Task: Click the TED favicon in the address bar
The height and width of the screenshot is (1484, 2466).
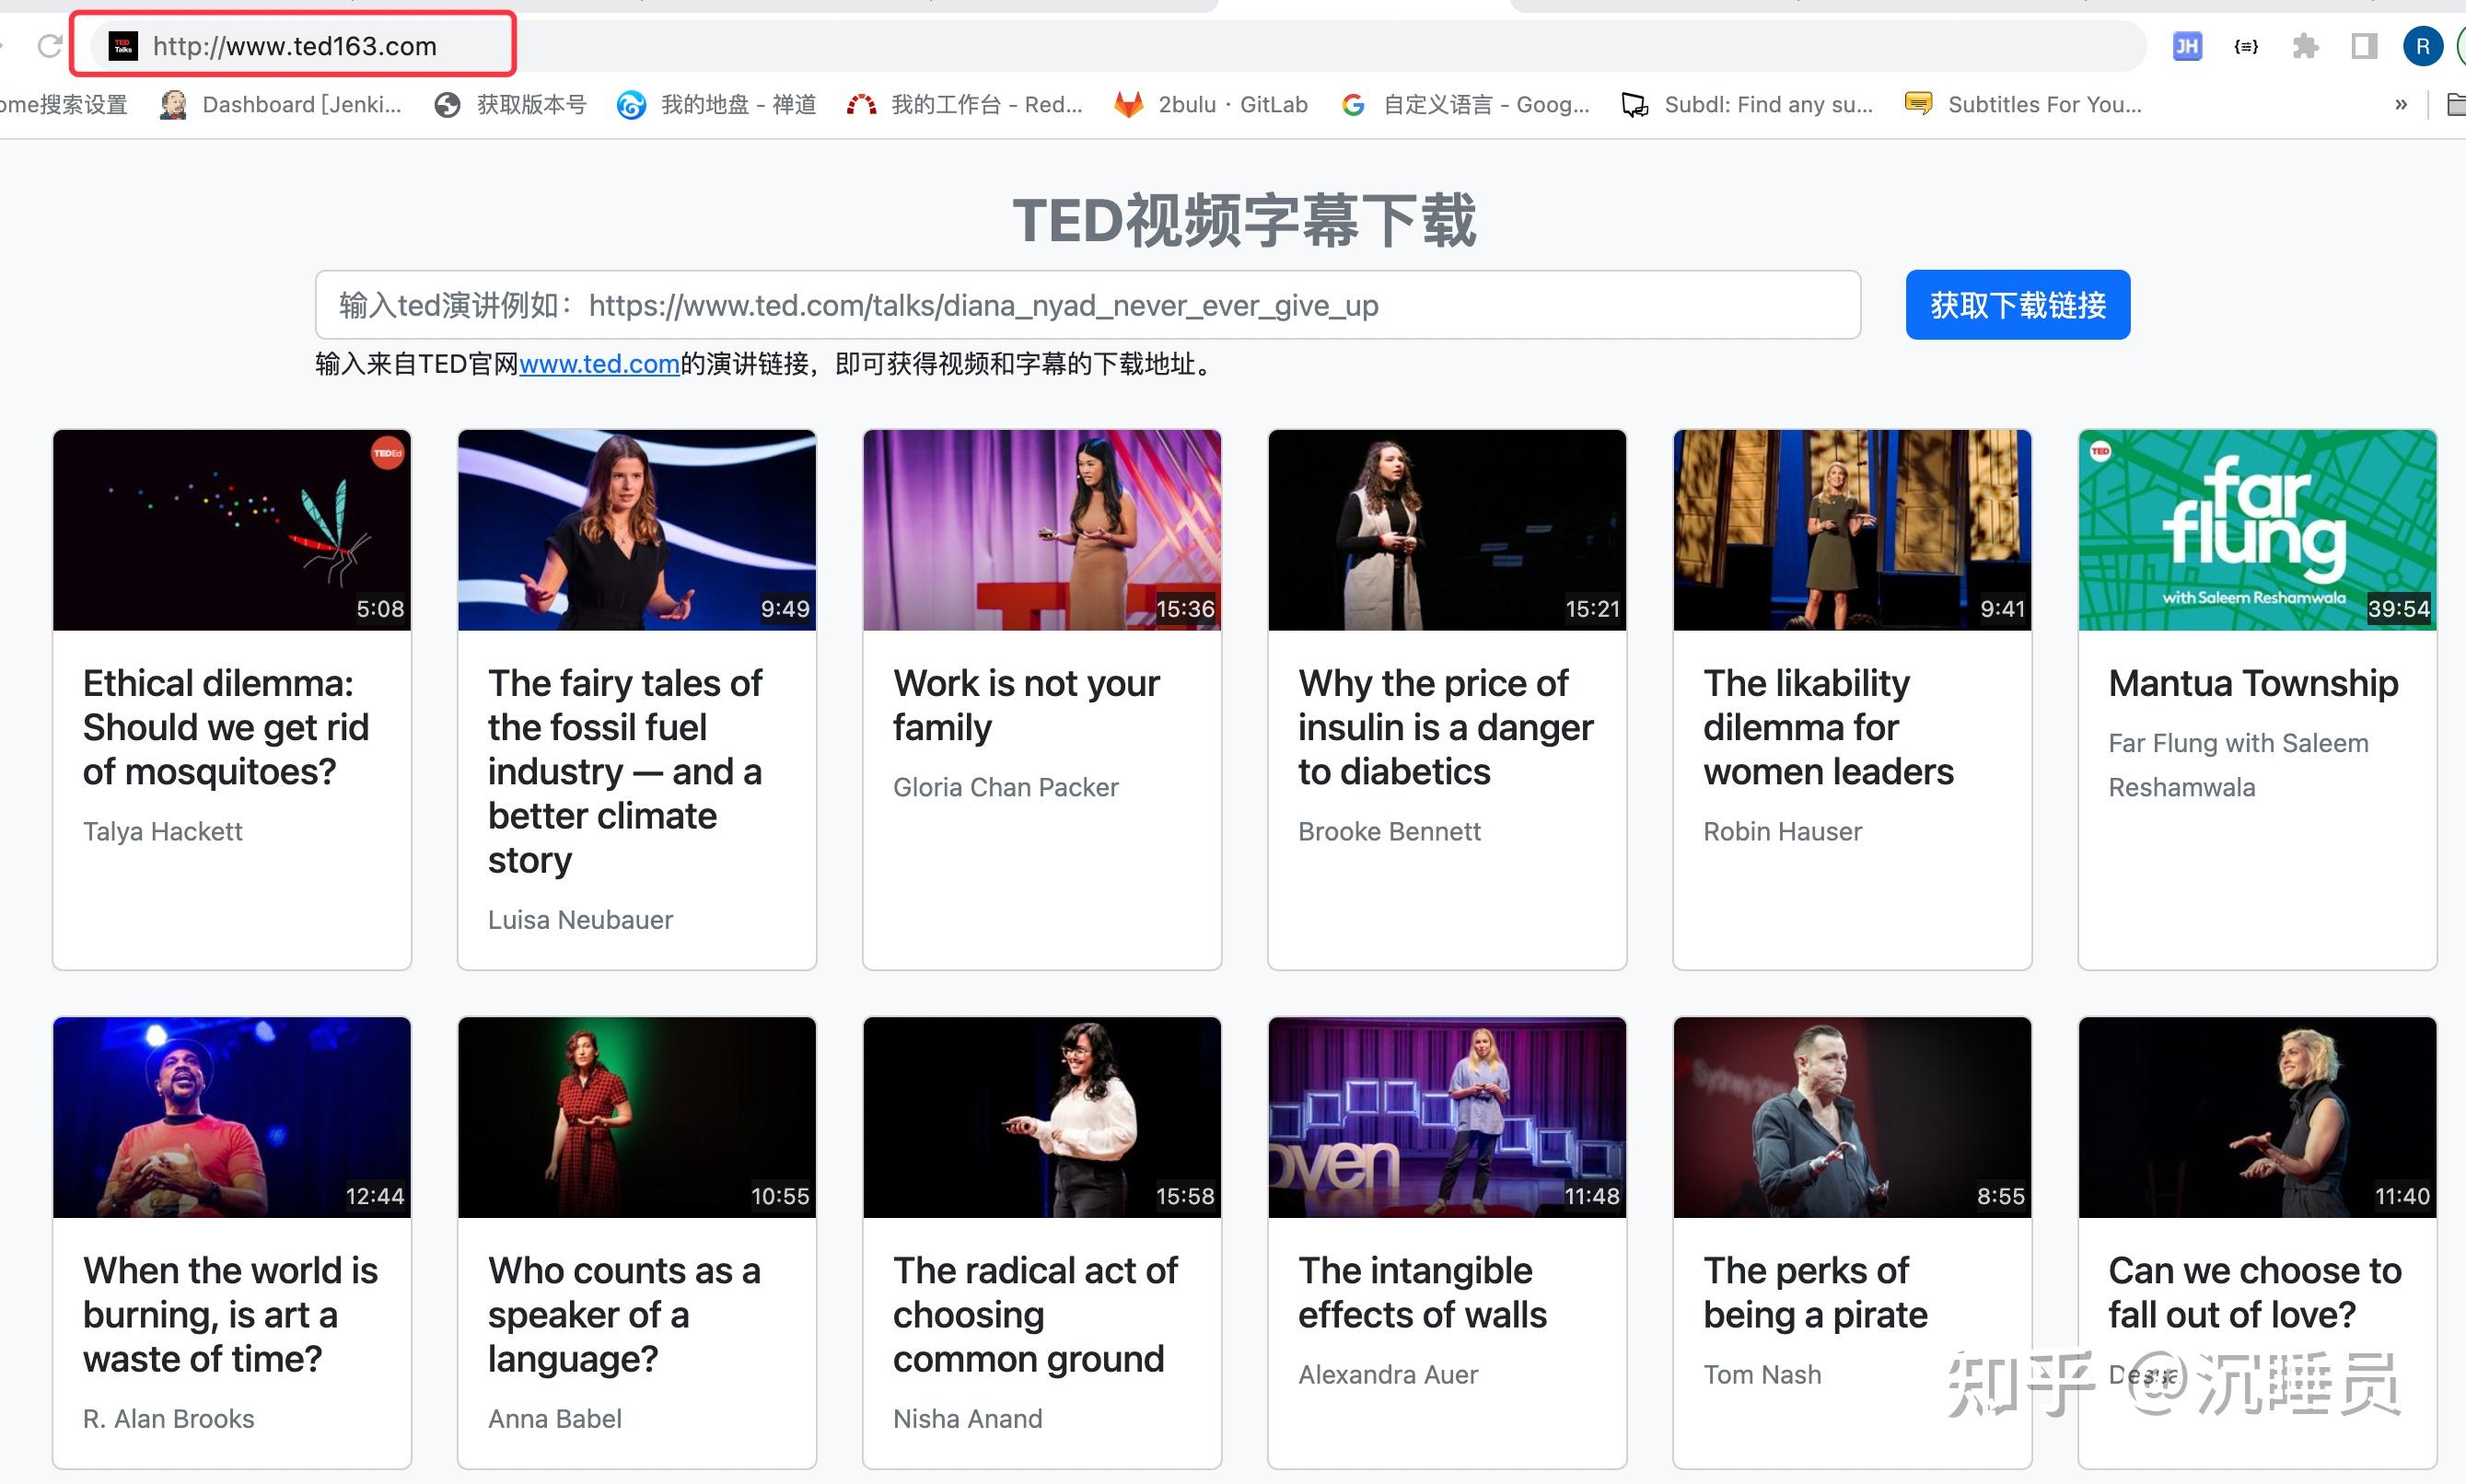Action: pyautogui.click(x=123, y=46)
